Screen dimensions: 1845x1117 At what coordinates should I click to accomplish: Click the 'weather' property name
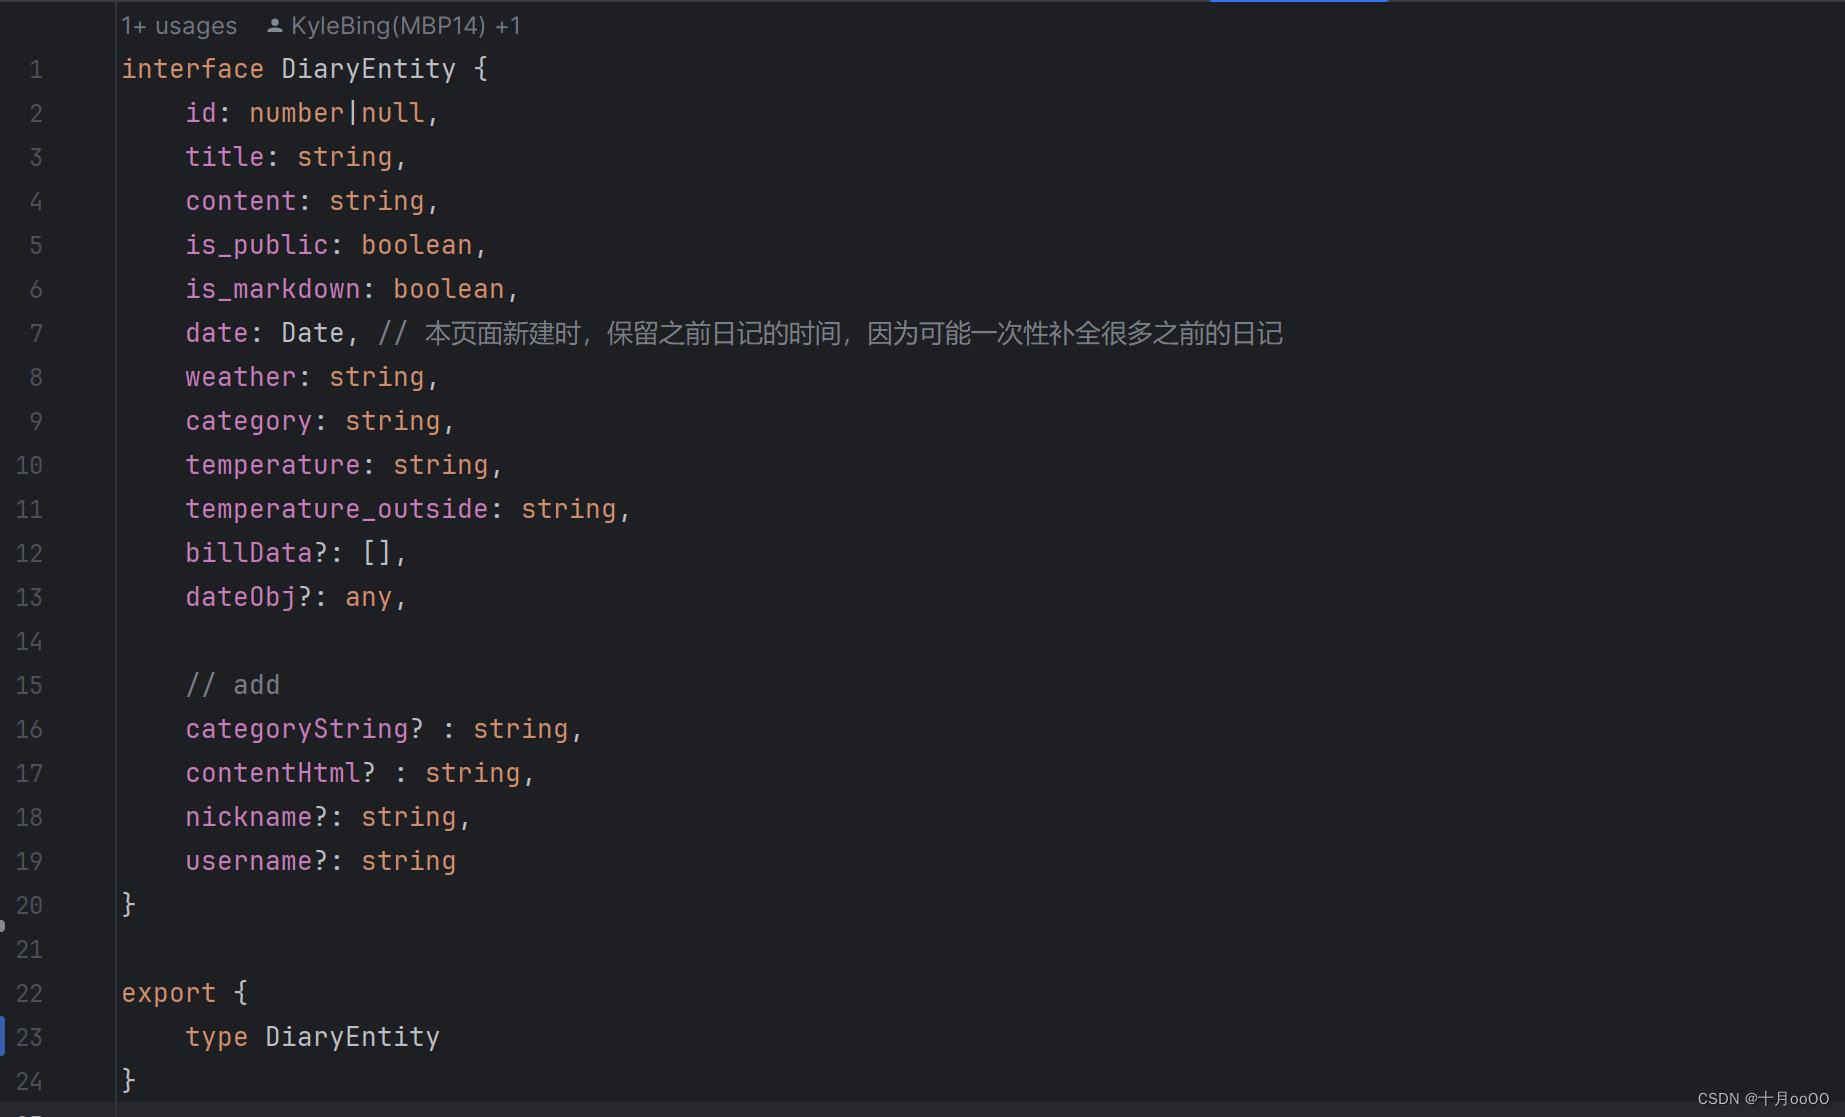pyautogui.click(x=241, y=377)
